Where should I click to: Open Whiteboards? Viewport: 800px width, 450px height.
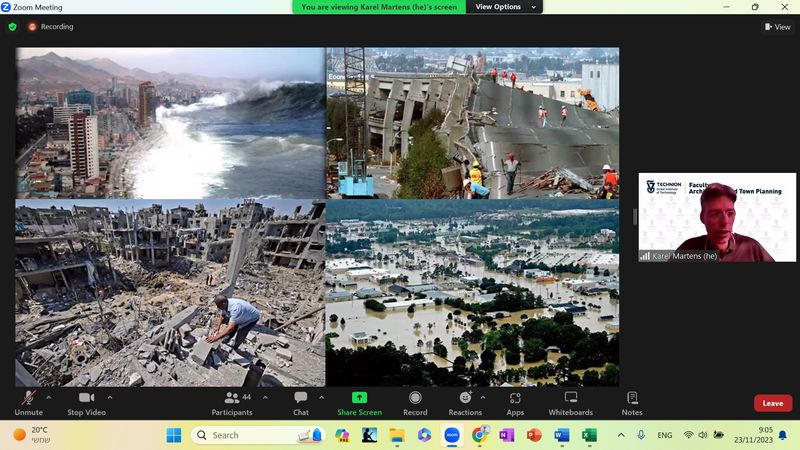coord(570,402)
